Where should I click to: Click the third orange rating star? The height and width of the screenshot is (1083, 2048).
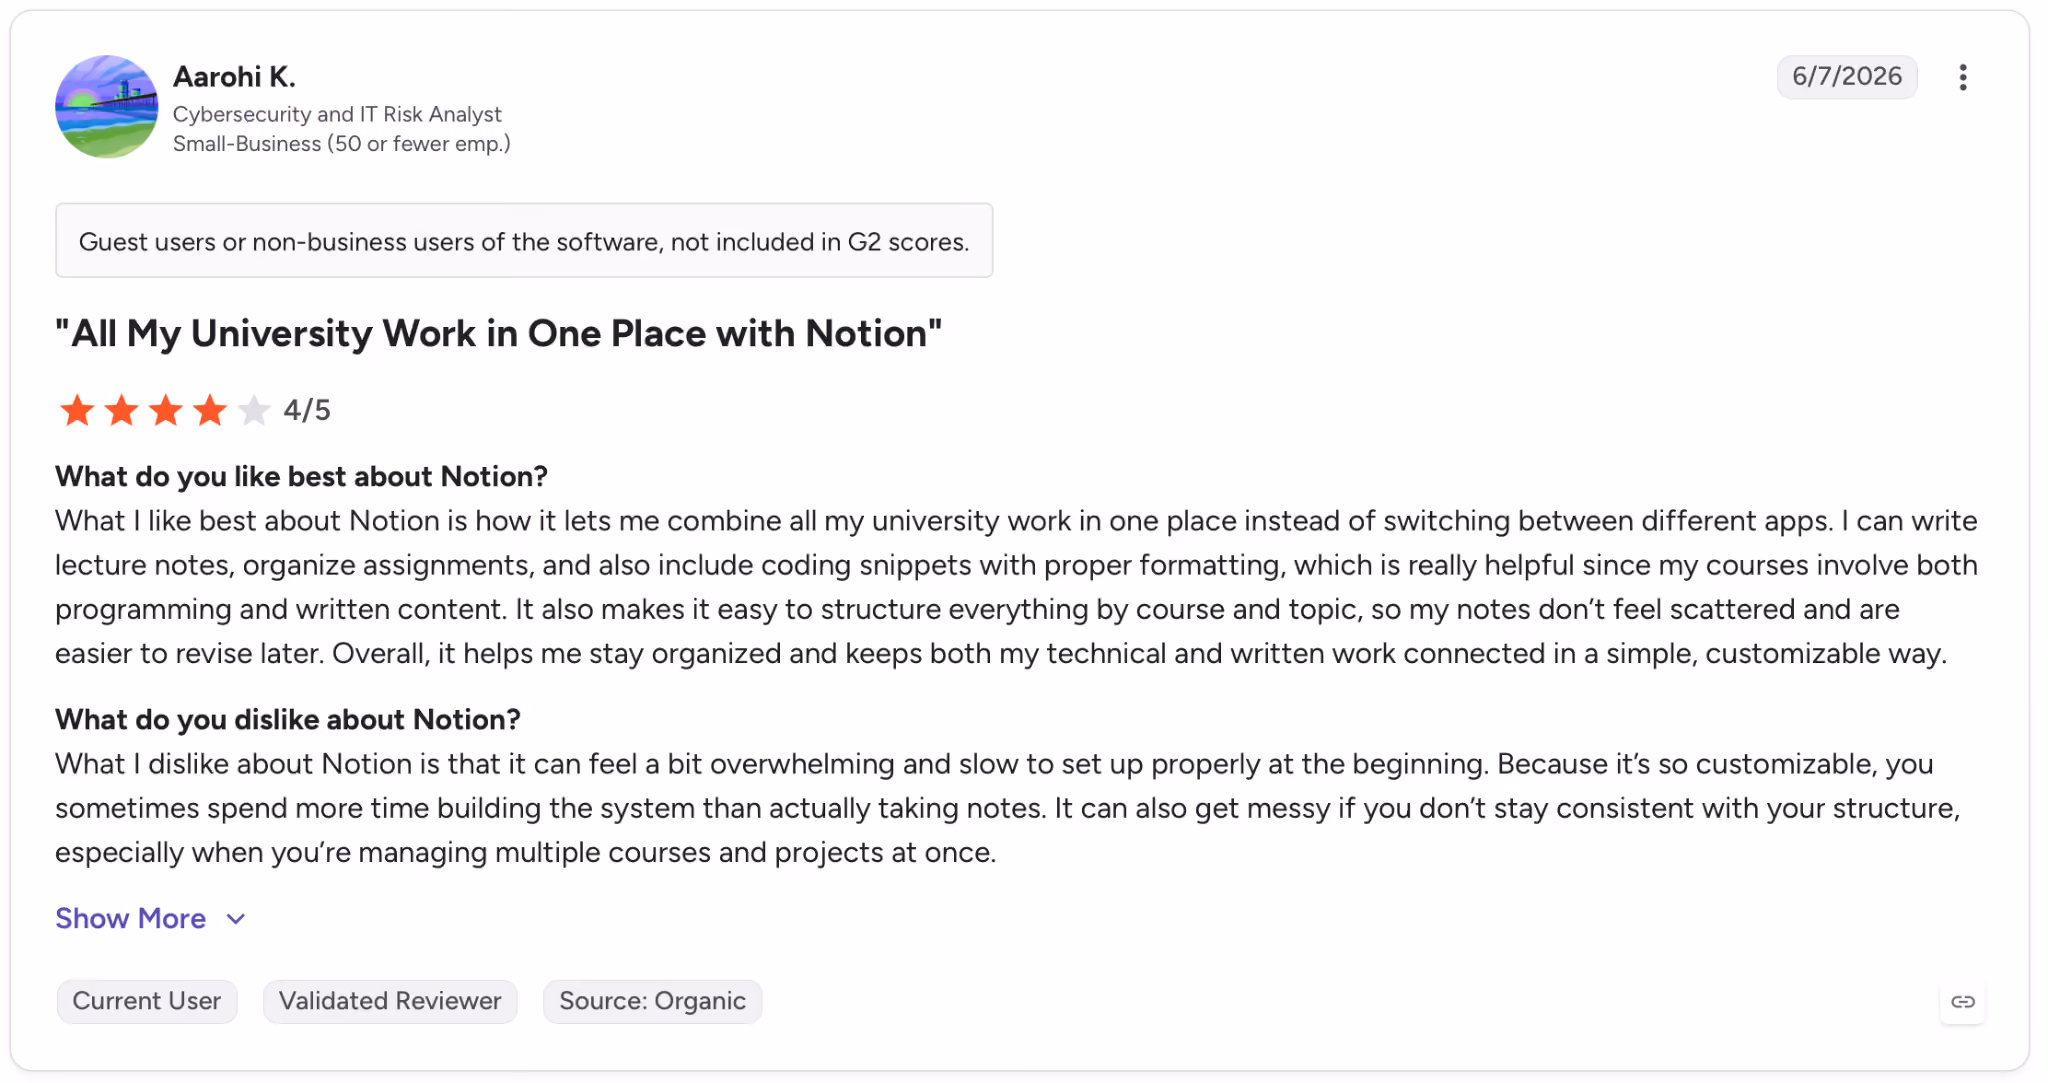pos(165,410)
